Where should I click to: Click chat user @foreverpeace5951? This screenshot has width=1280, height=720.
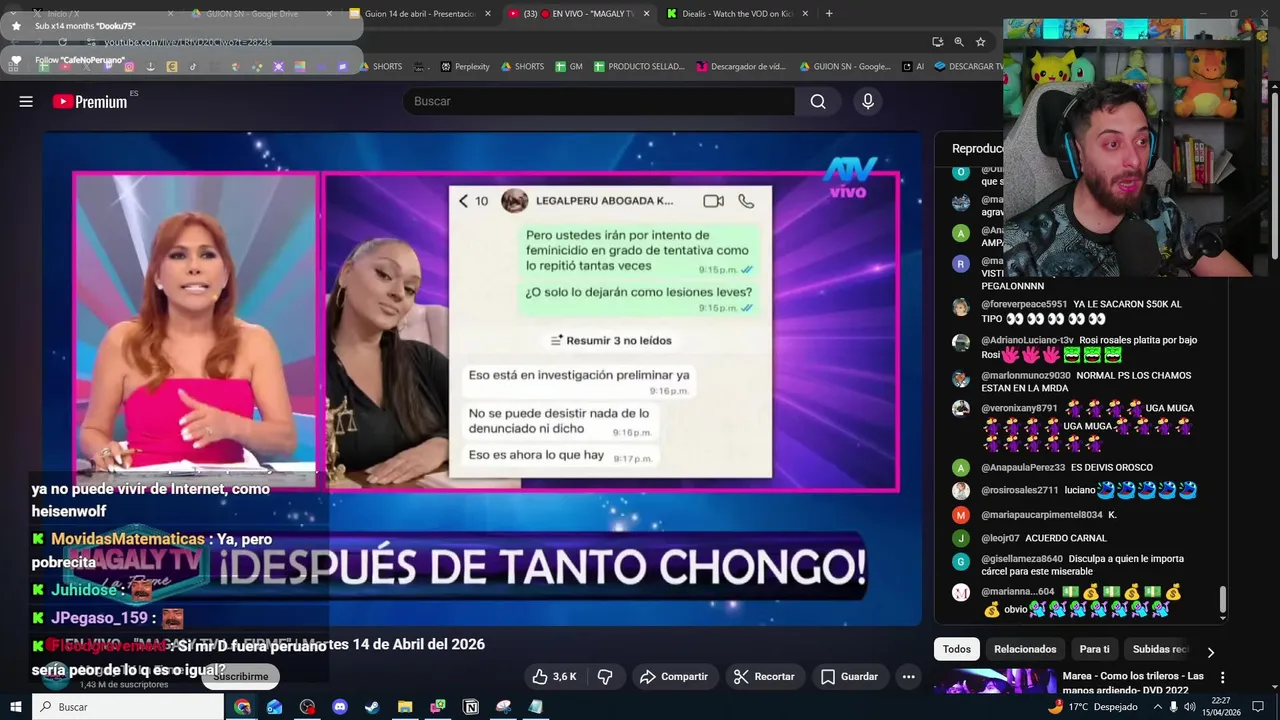(1024, 304)
